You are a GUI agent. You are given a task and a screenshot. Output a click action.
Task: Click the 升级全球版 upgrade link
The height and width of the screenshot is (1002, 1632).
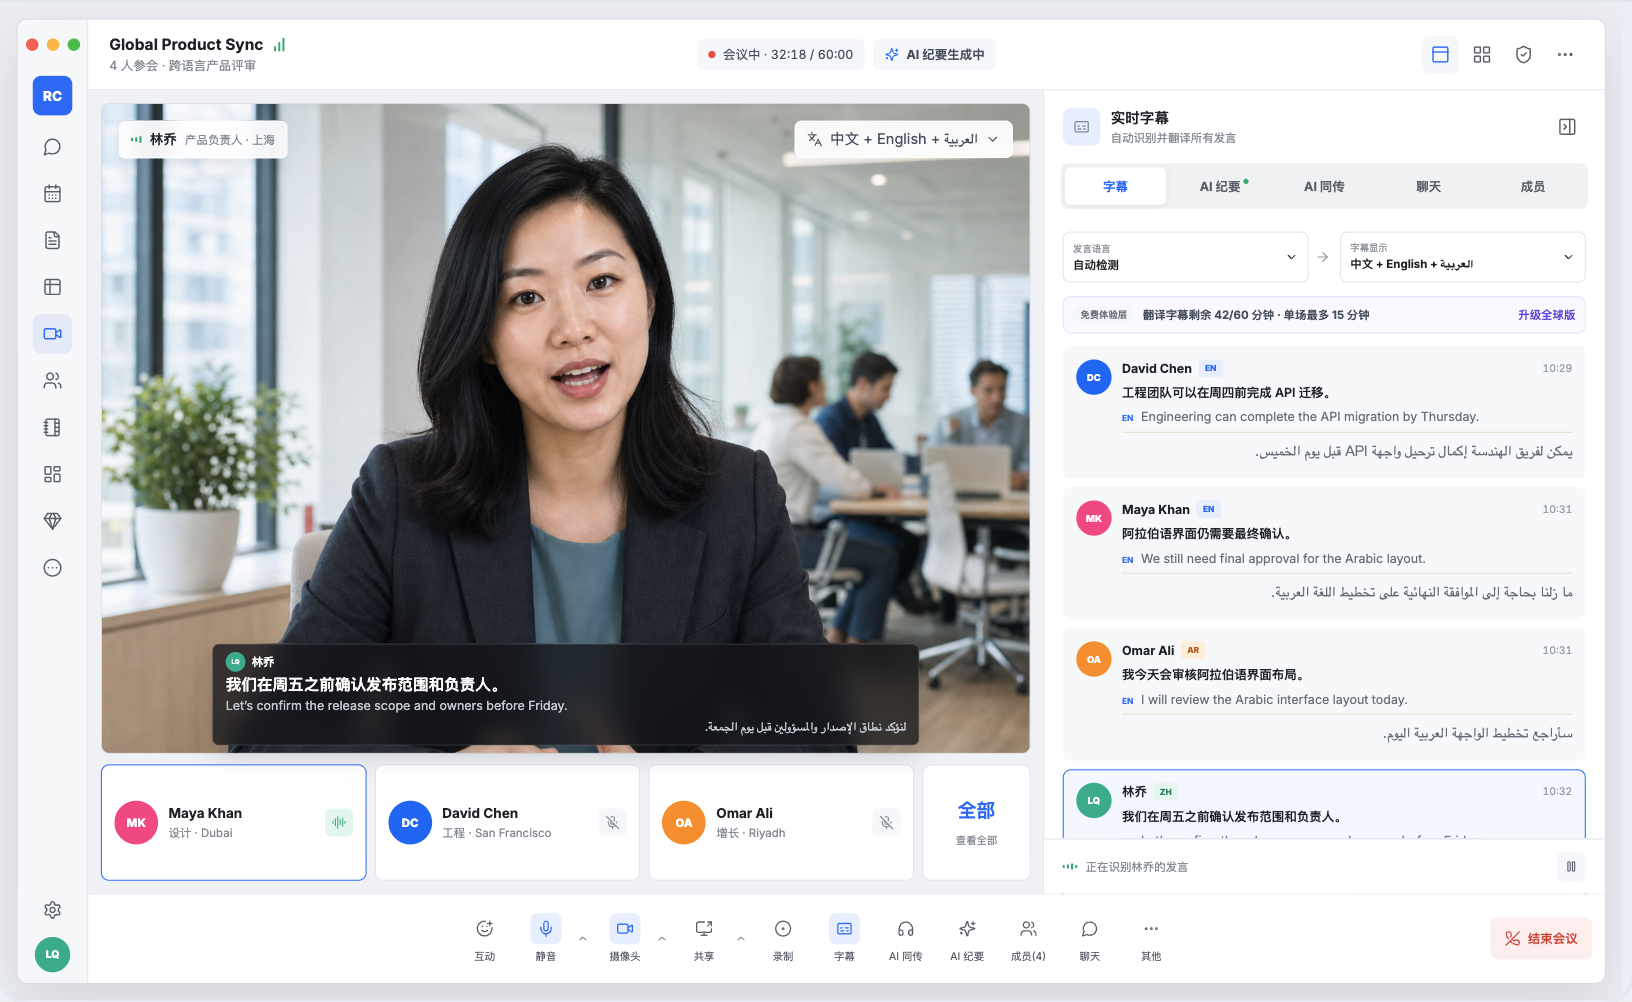1546,315
